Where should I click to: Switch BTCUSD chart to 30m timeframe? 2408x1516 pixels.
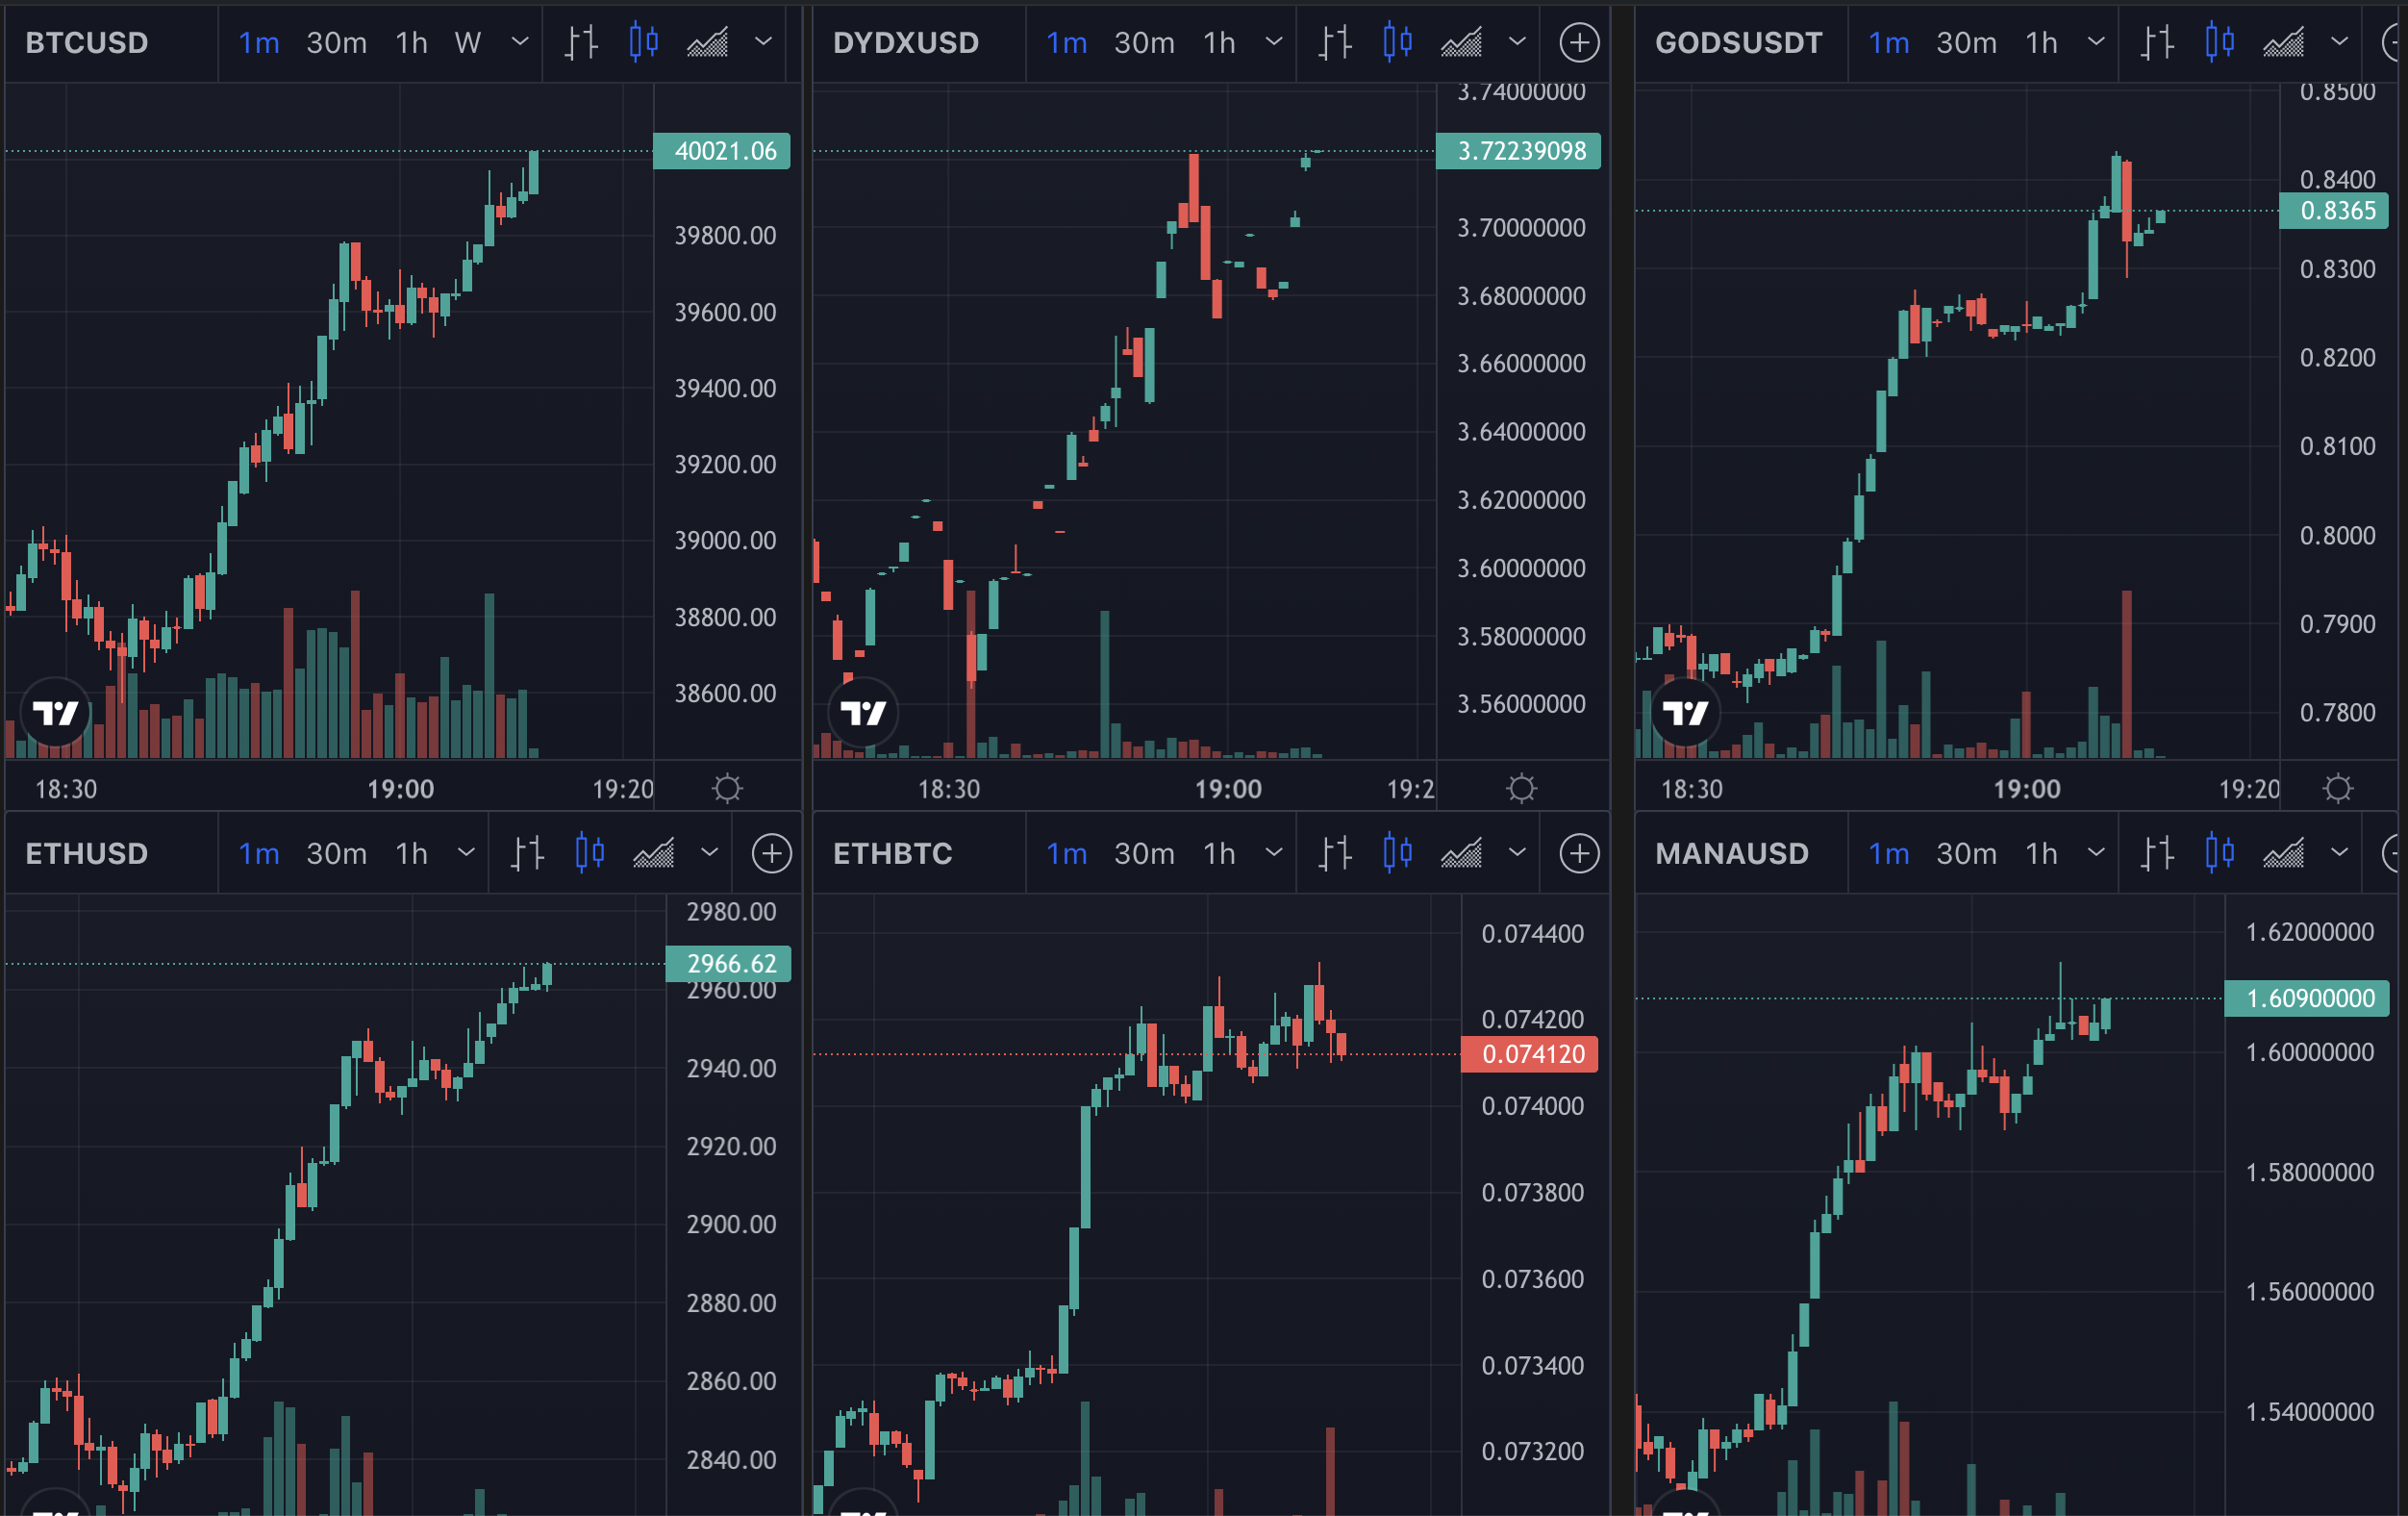click(336, 43)
